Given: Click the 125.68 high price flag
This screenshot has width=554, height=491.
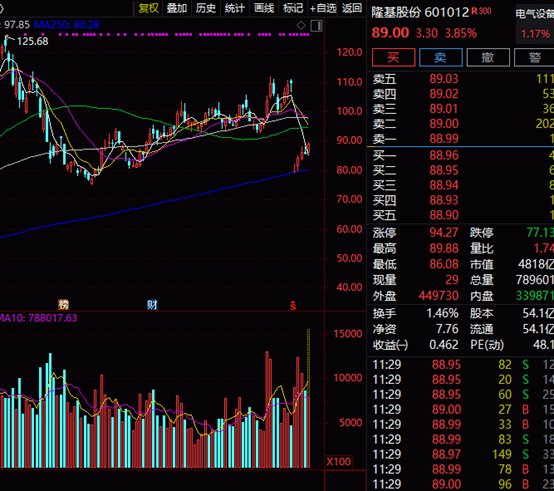Looking at the screenshot, I should (x=32, y=41).
